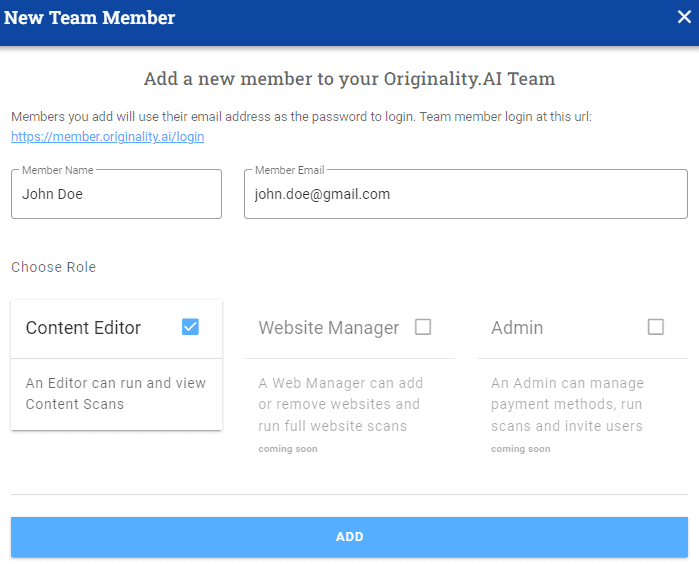The image size is (699, 564).
Task: Click the New Team Member title
Action: coord(89,18)
